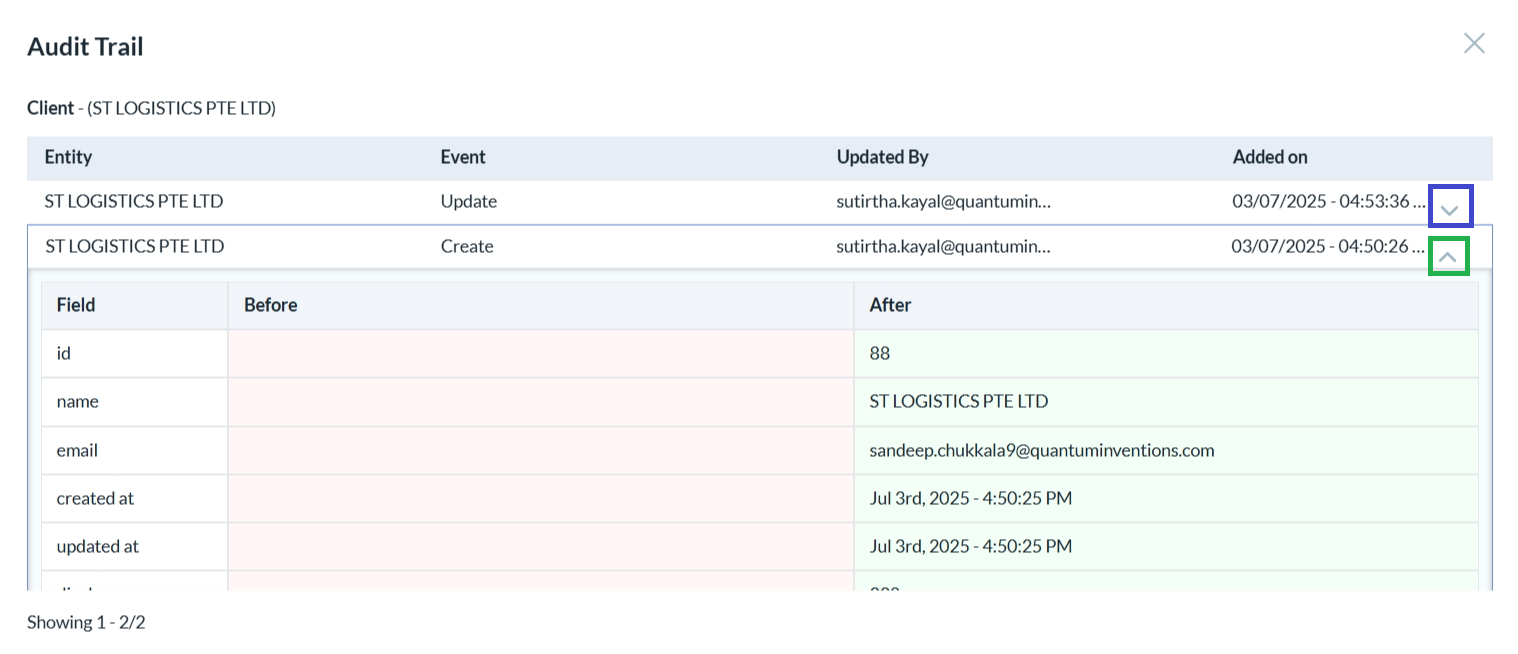
Task: Select the Event column header
Action: point(463,157)
